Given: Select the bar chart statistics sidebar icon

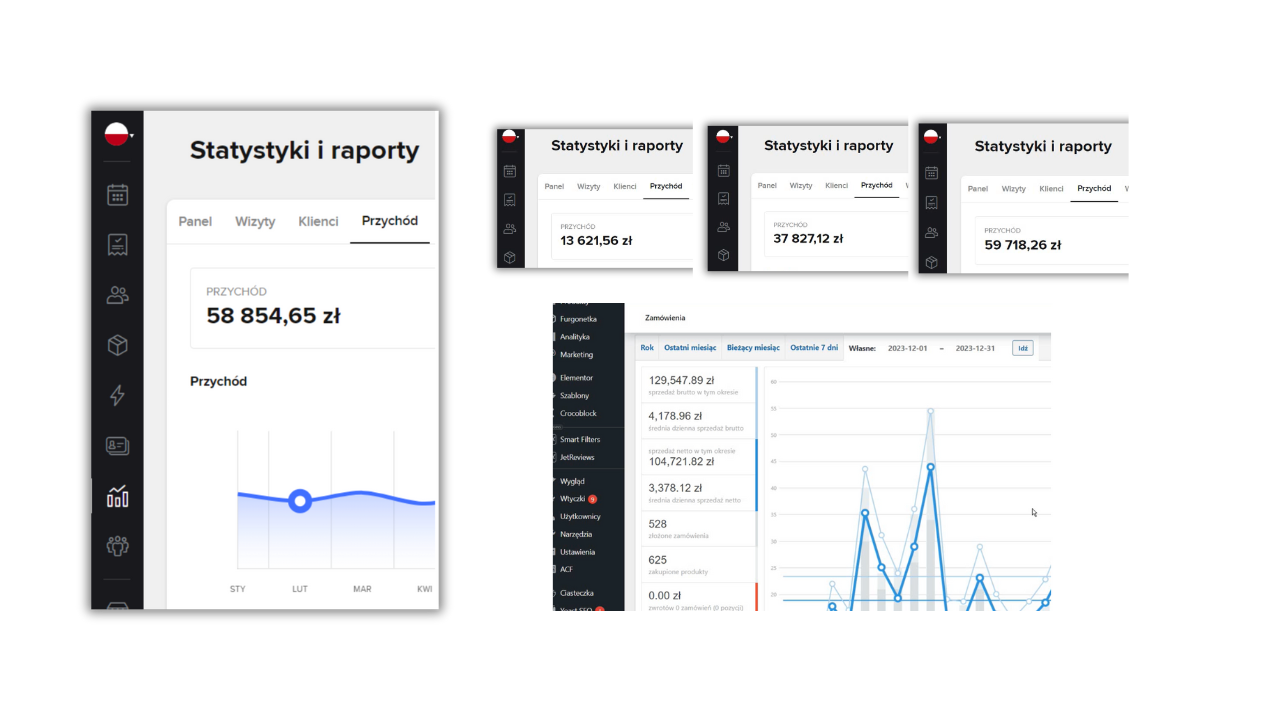Looking at the screenshot, I should point(117,496).
